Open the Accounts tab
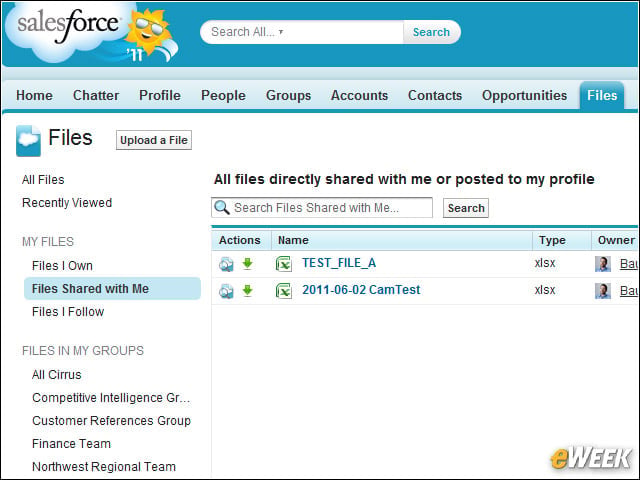Viewport: 640px width, 480px height. pyautogui.click(x=359, y=95)
